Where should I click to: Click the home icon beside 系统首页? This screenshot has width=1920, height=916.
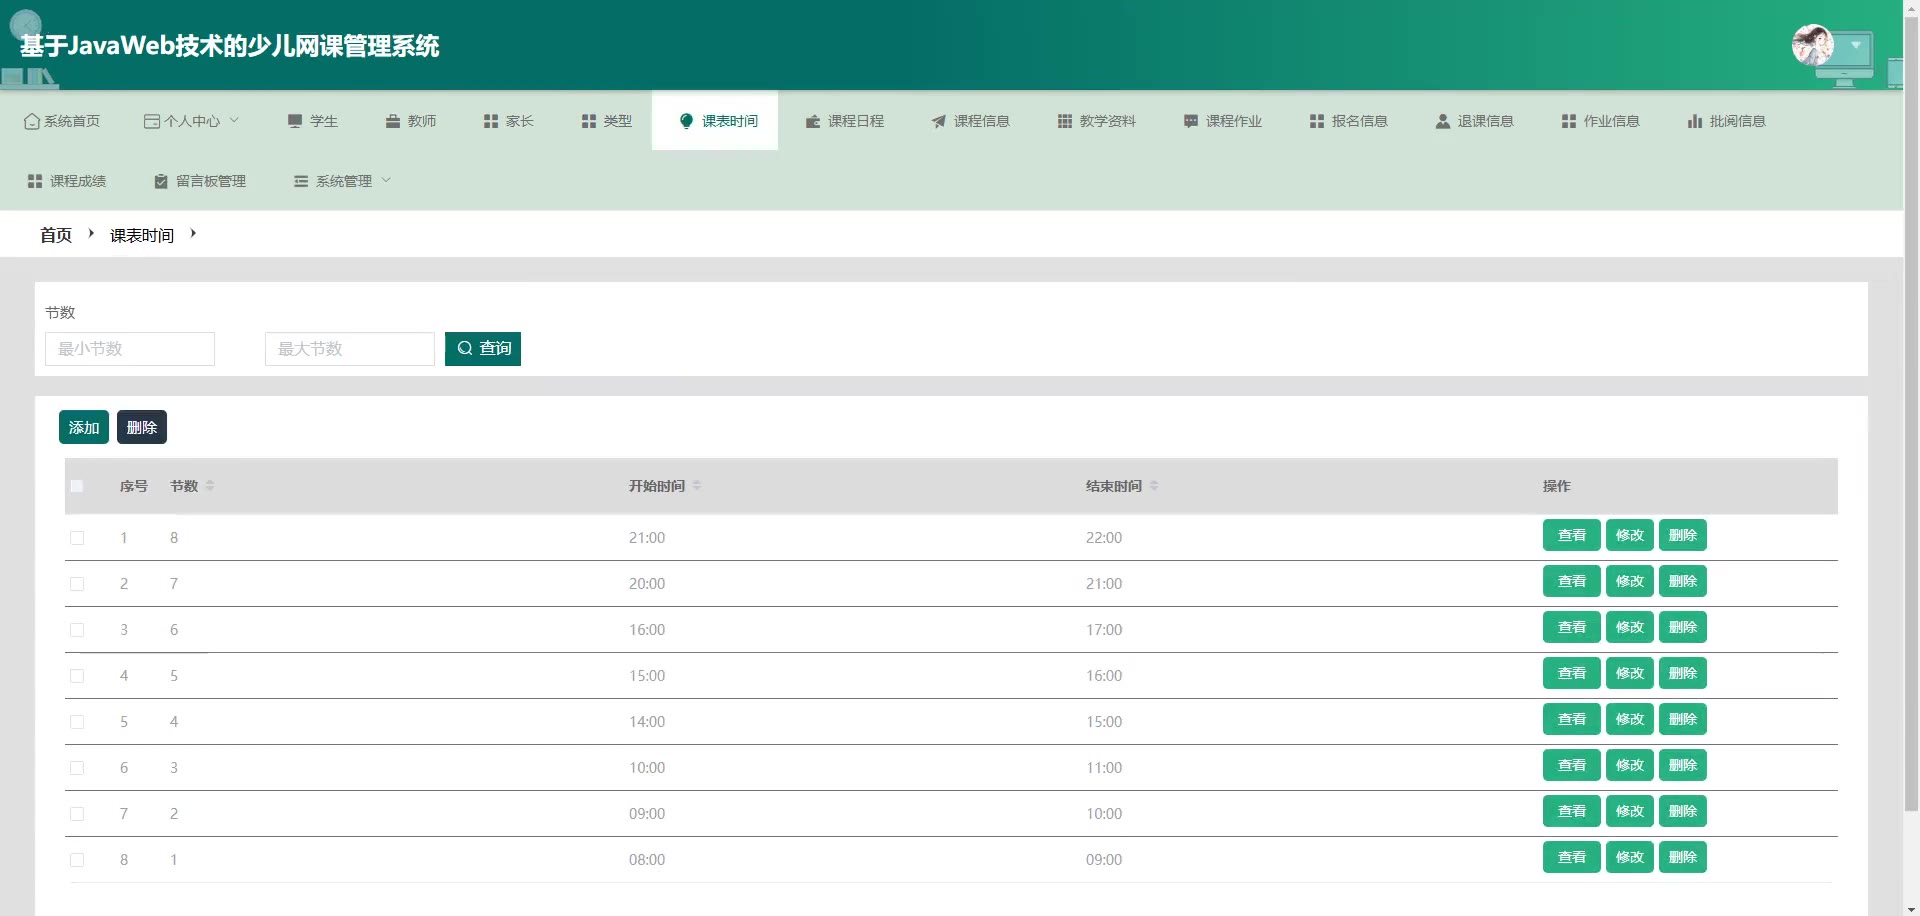(x=32, y=121)
